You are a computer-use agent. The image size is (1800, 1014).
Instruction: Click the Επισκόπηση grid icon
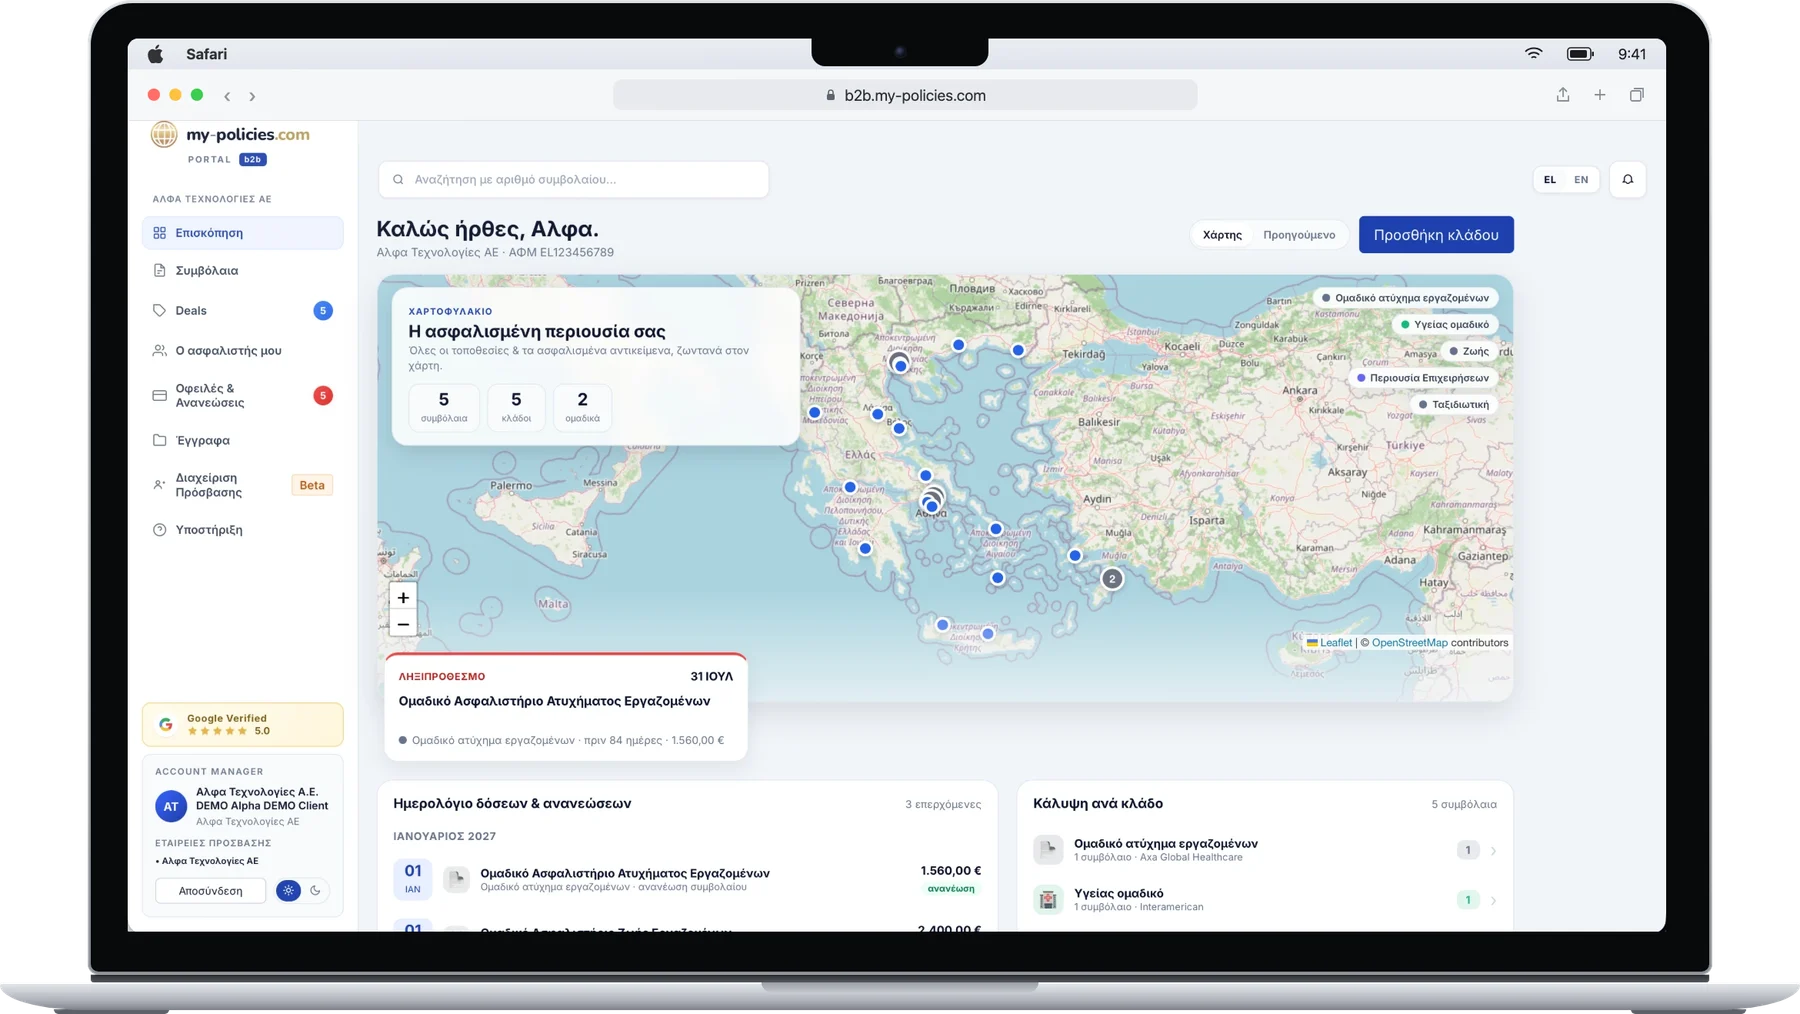[159, 233]
